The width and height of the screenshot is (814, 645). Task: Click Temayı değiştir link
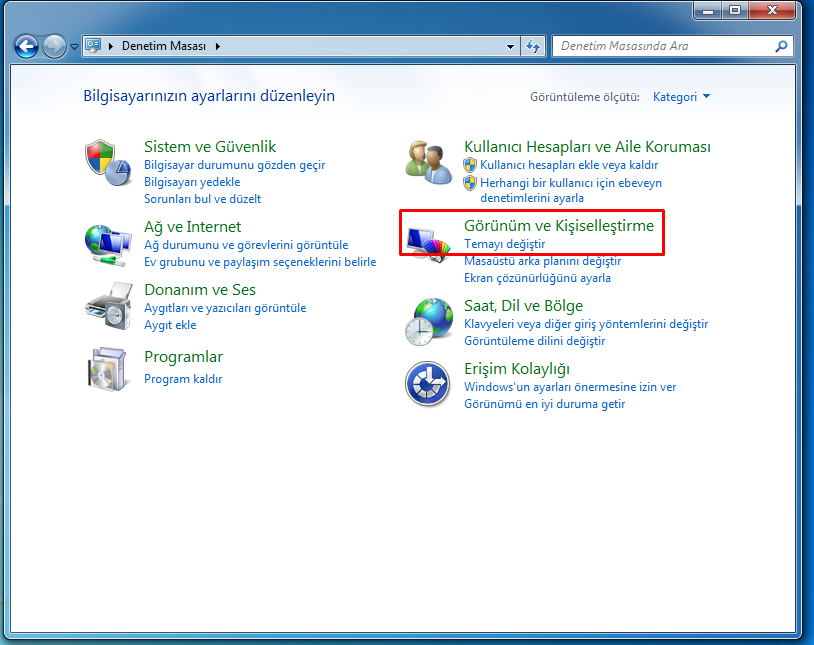point(505,244)
